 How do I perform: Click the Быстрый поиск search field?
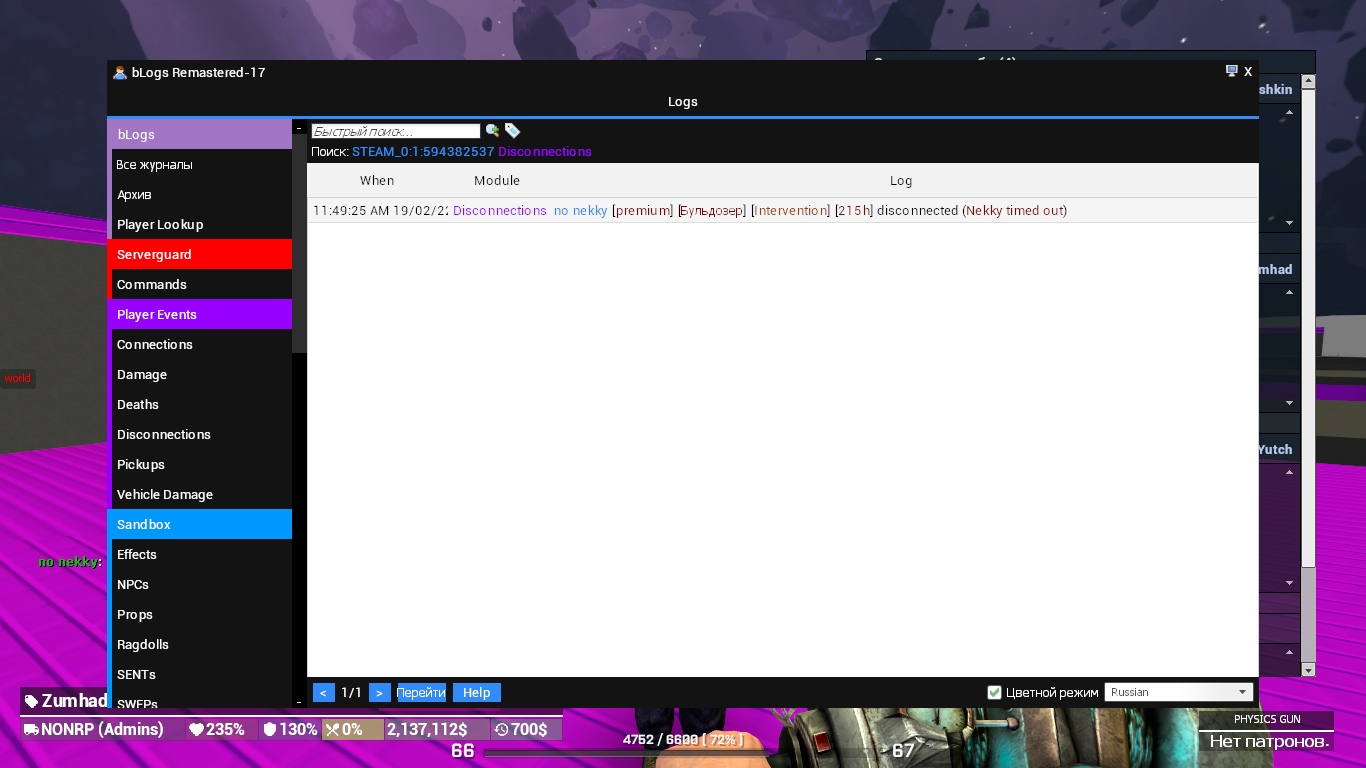[396, 131]
